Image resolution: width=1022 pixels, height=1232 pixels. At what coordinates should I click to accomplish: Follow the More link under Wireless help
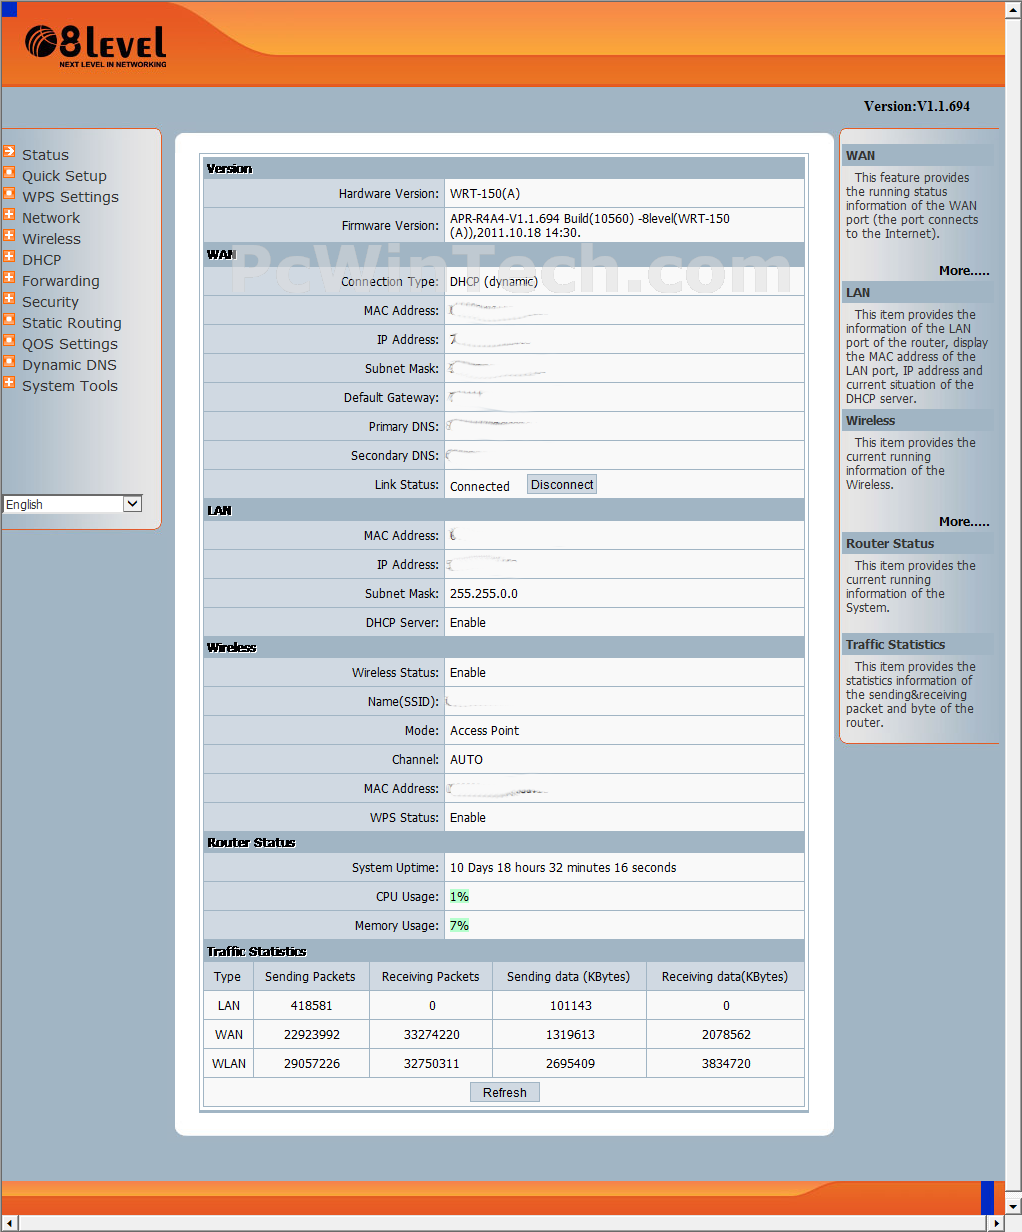964,522
